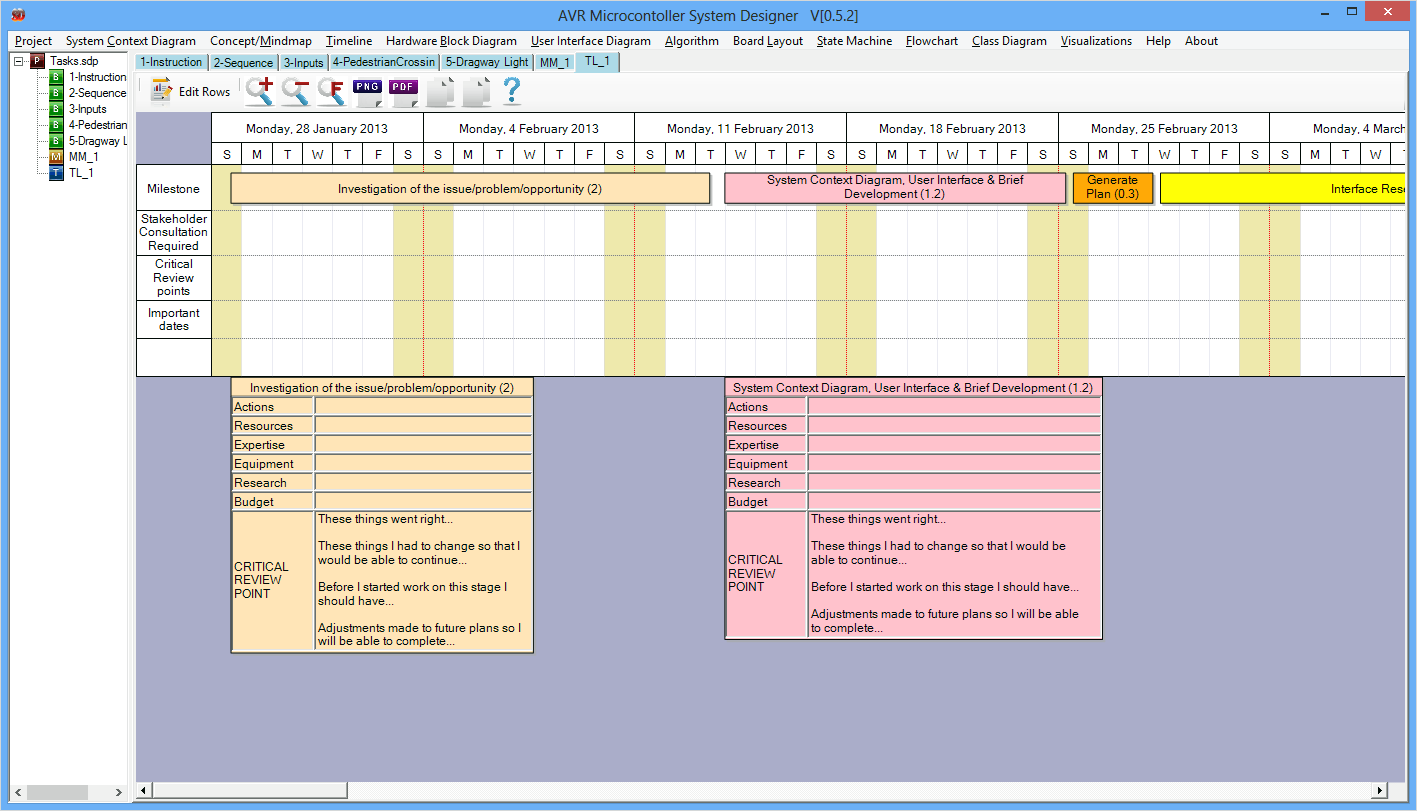Collapse the Tasks.sdp project tree node
Image resolution: width=1417 pixels, height=811 pixels.
click(x=19, y=61)
